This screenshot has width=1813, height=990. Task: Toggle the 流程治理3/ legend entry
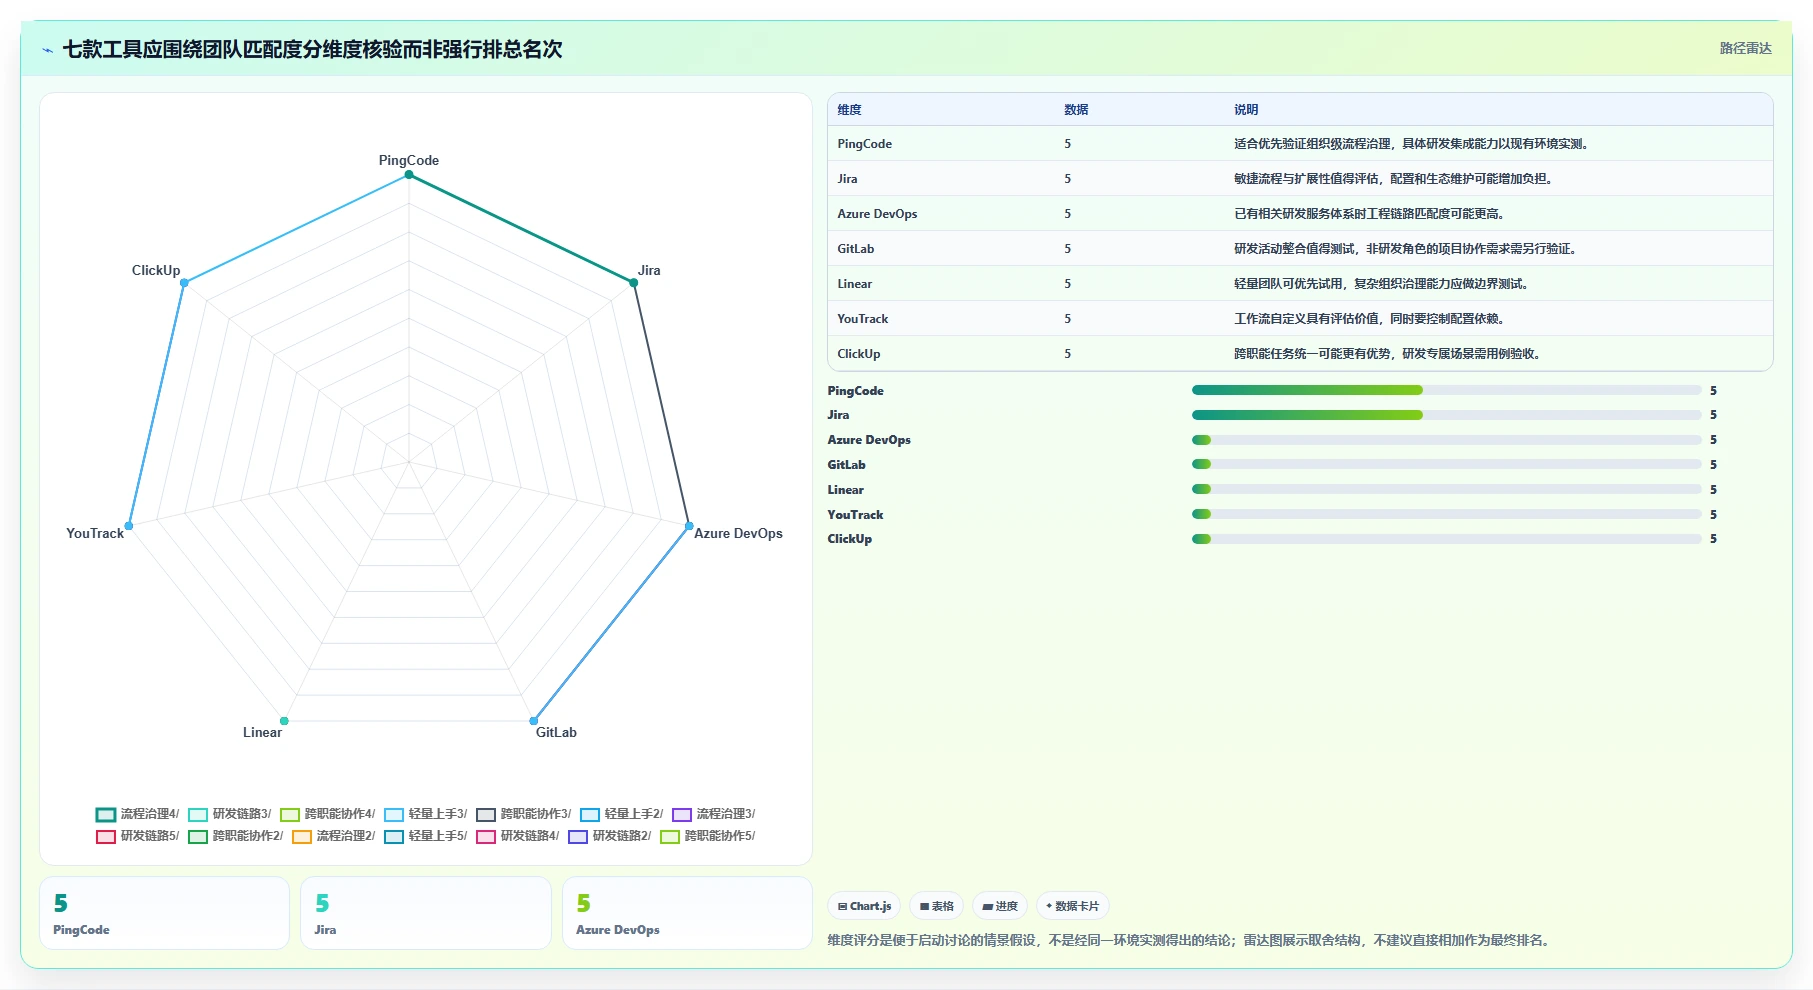click(714, 814)
